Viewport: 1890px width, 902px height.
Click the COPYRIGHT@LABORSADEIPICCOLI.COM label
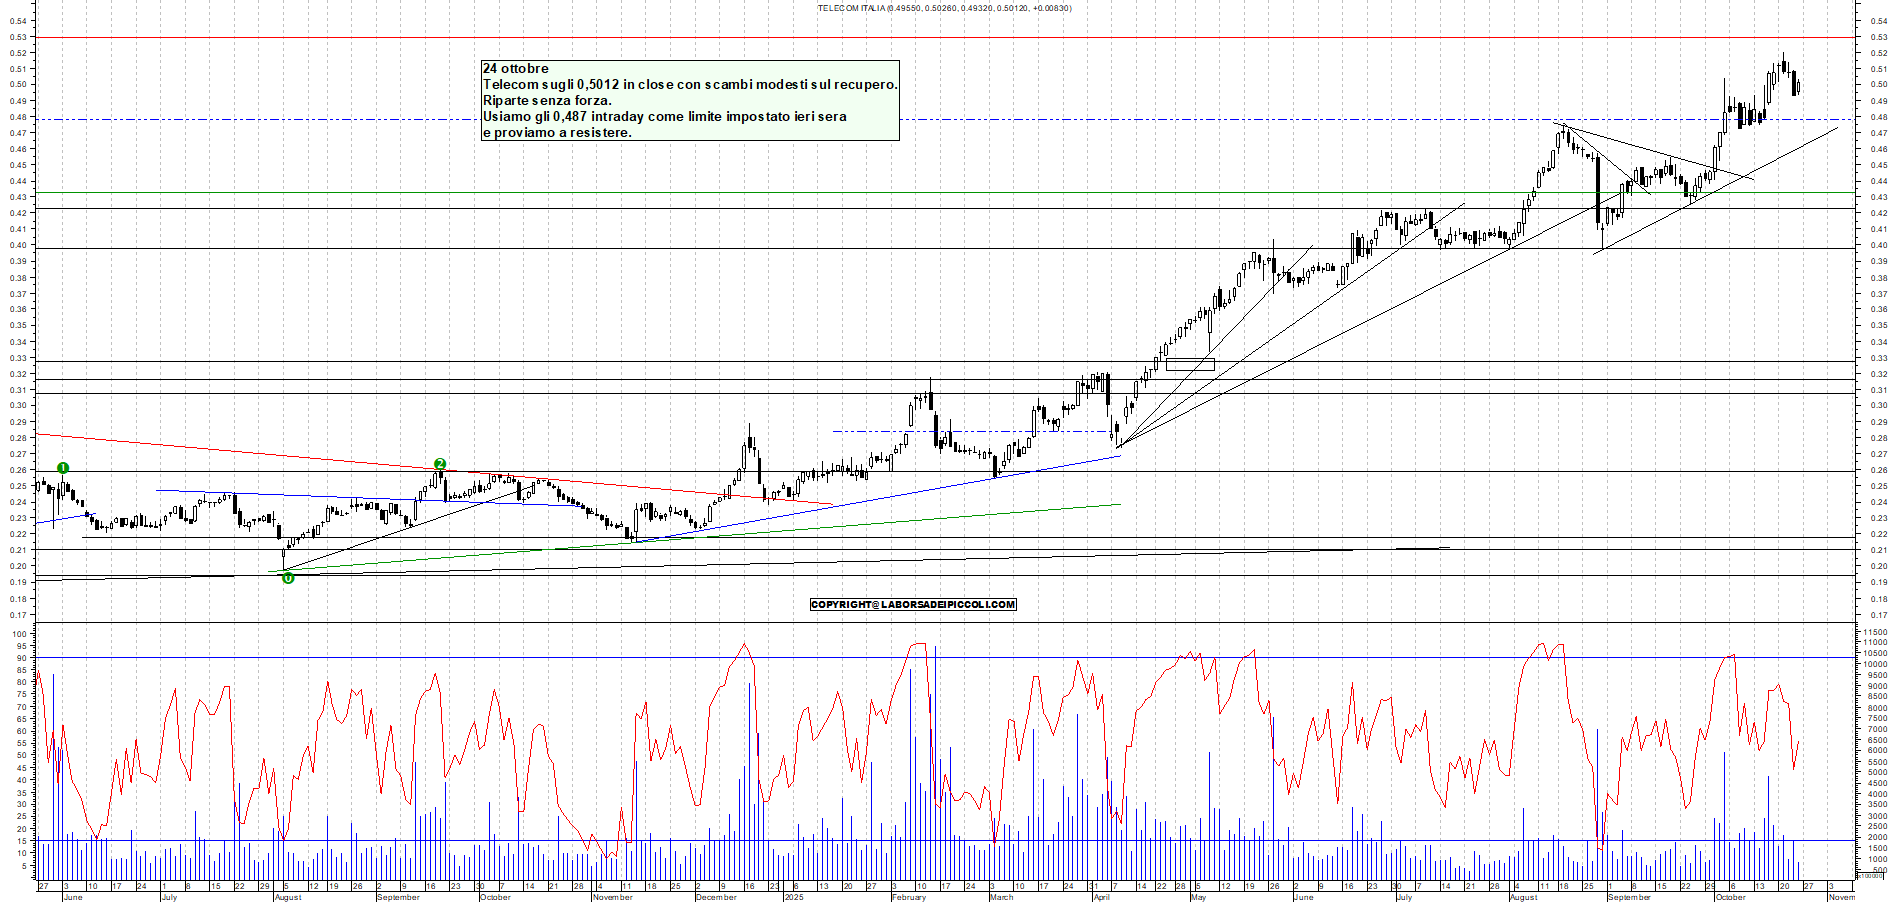point(912,604)
